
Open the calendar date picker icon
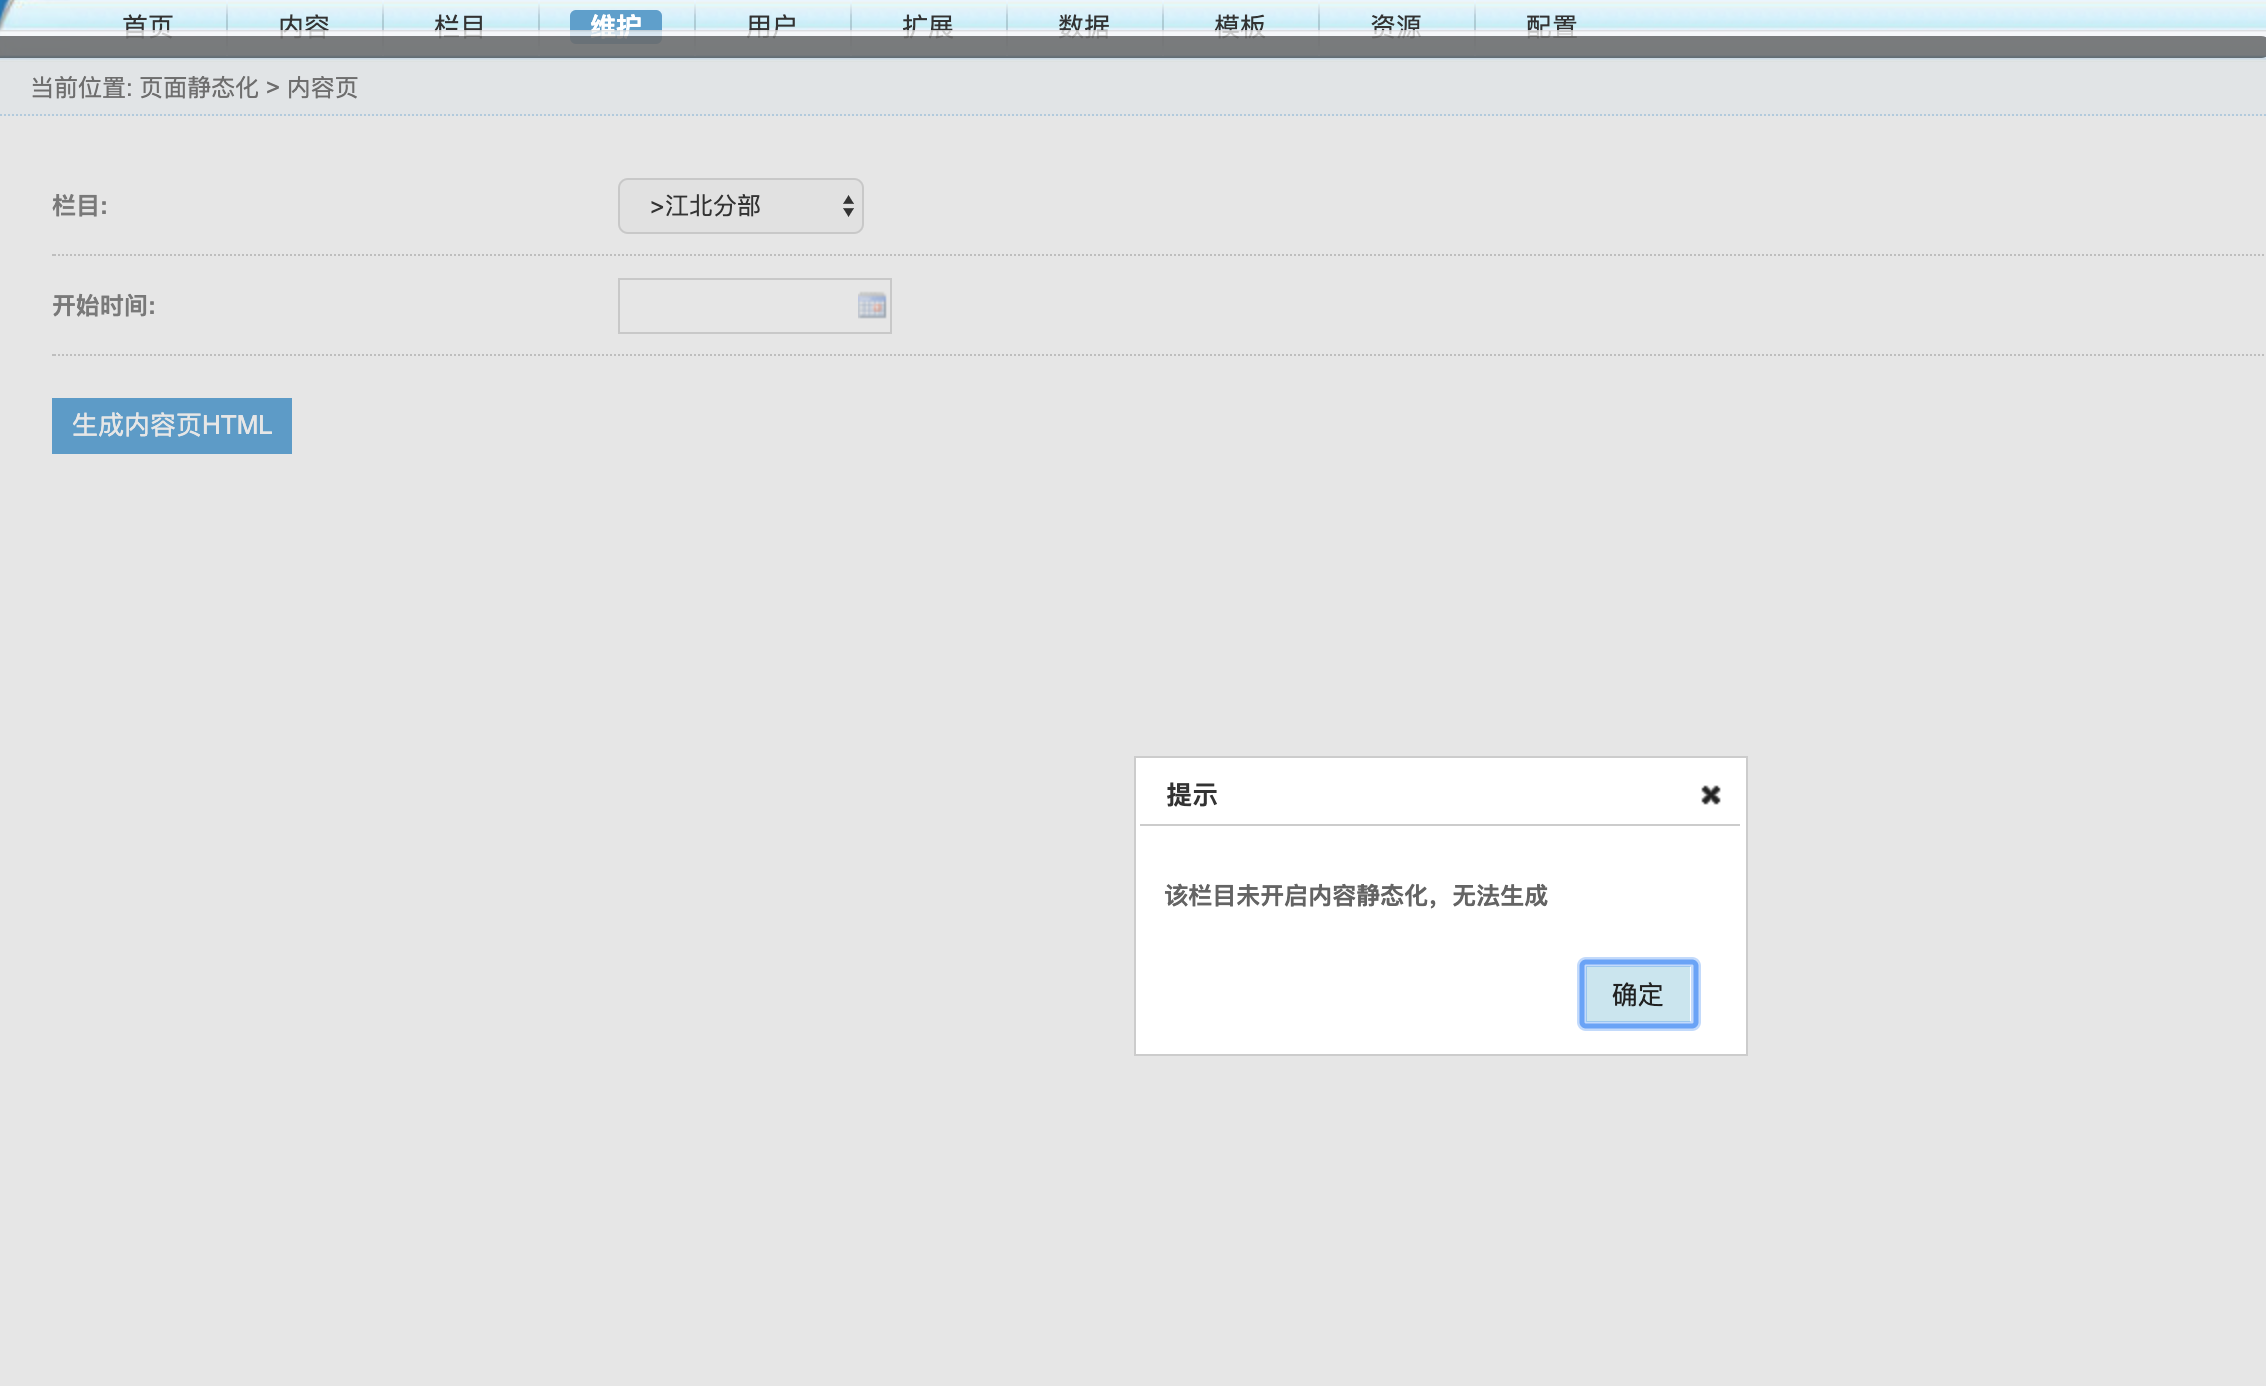coord(872,306)
